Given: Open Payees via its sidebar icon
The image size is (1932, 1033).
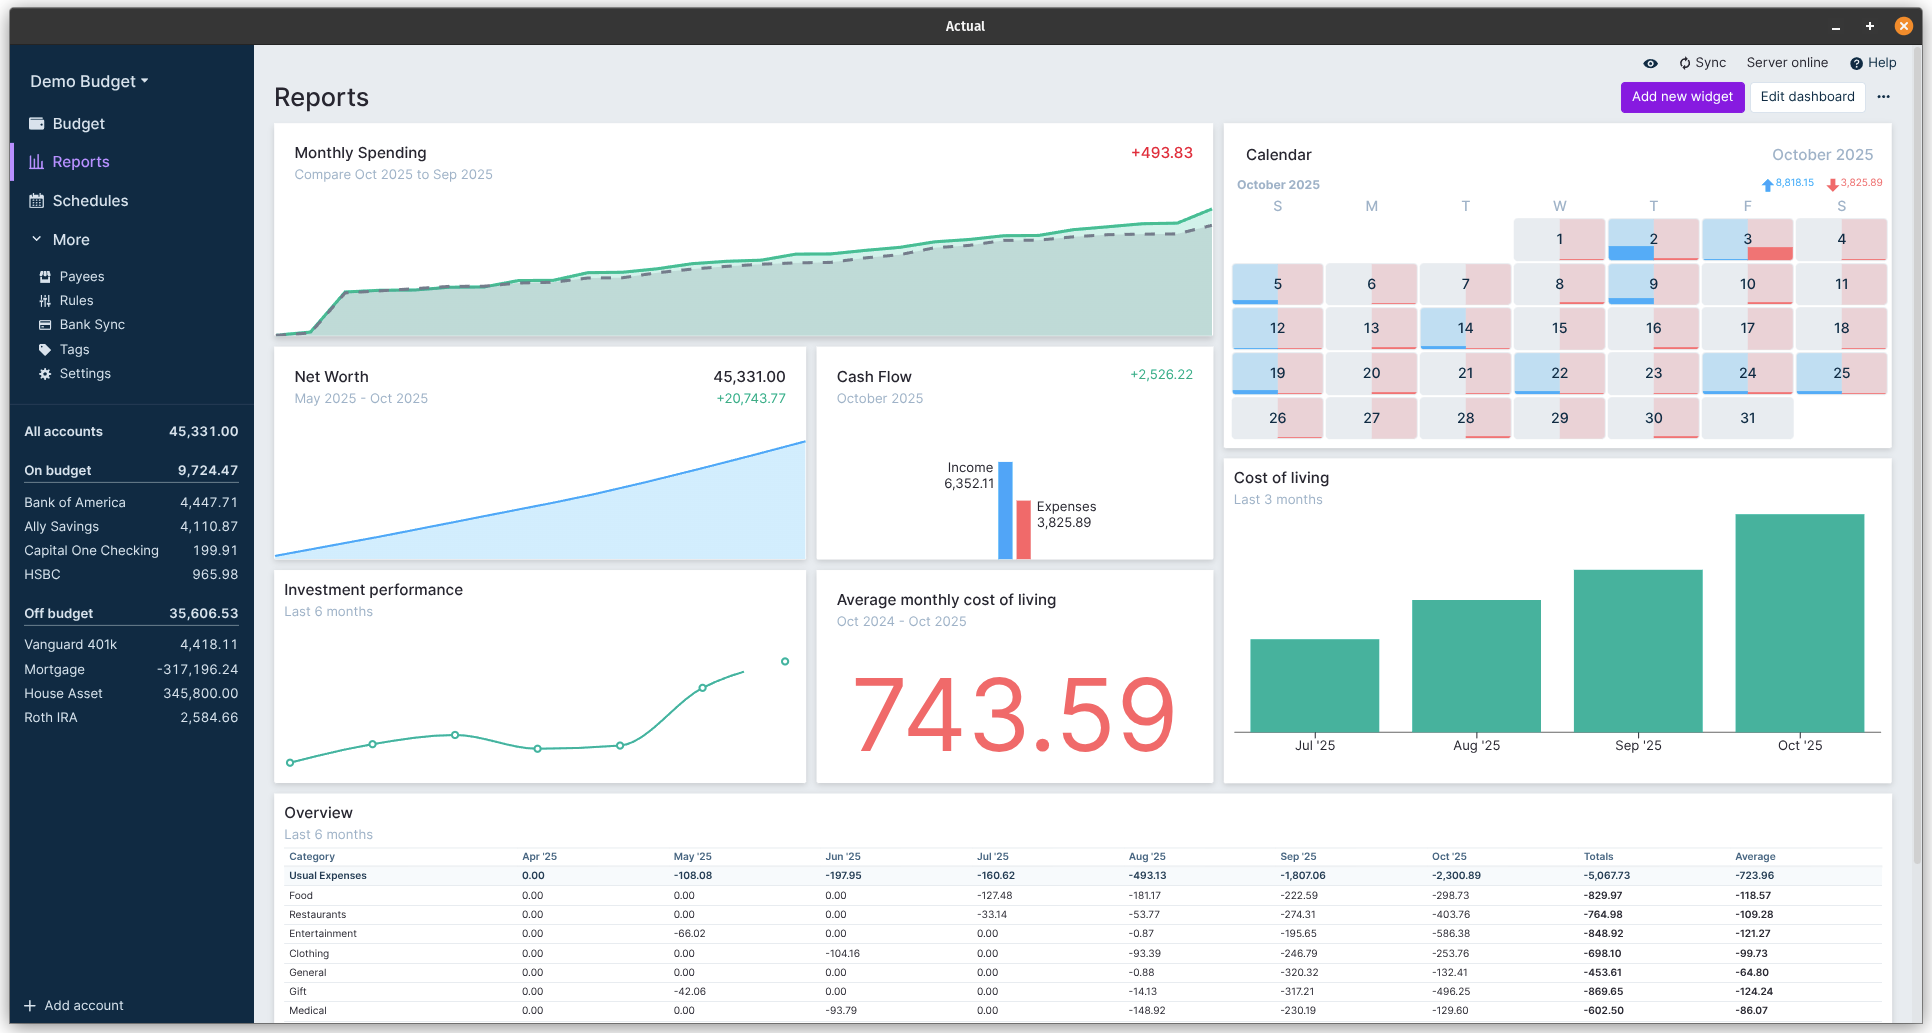Looking at the screenshot, I should coord(45,277).
